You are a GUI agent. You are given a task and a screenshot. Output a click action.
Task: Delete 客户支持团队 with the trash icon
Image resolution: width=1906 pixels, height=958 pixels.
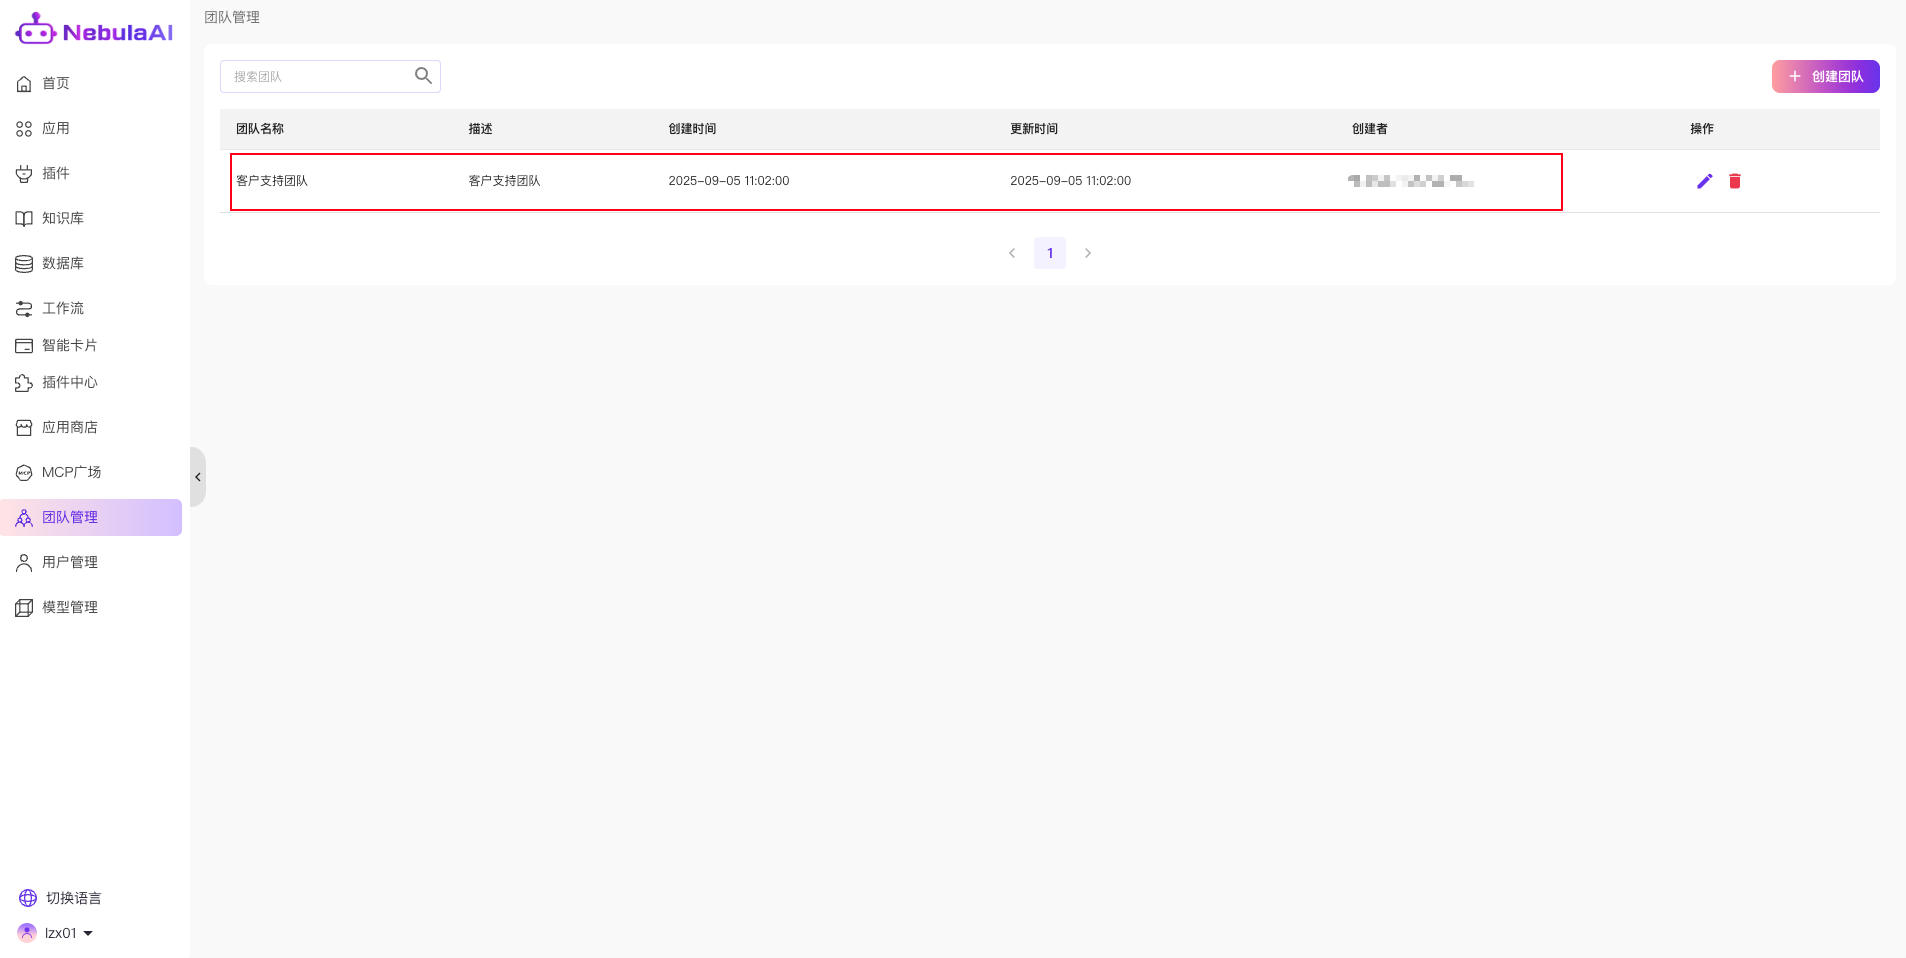(x=1735, y=181)
